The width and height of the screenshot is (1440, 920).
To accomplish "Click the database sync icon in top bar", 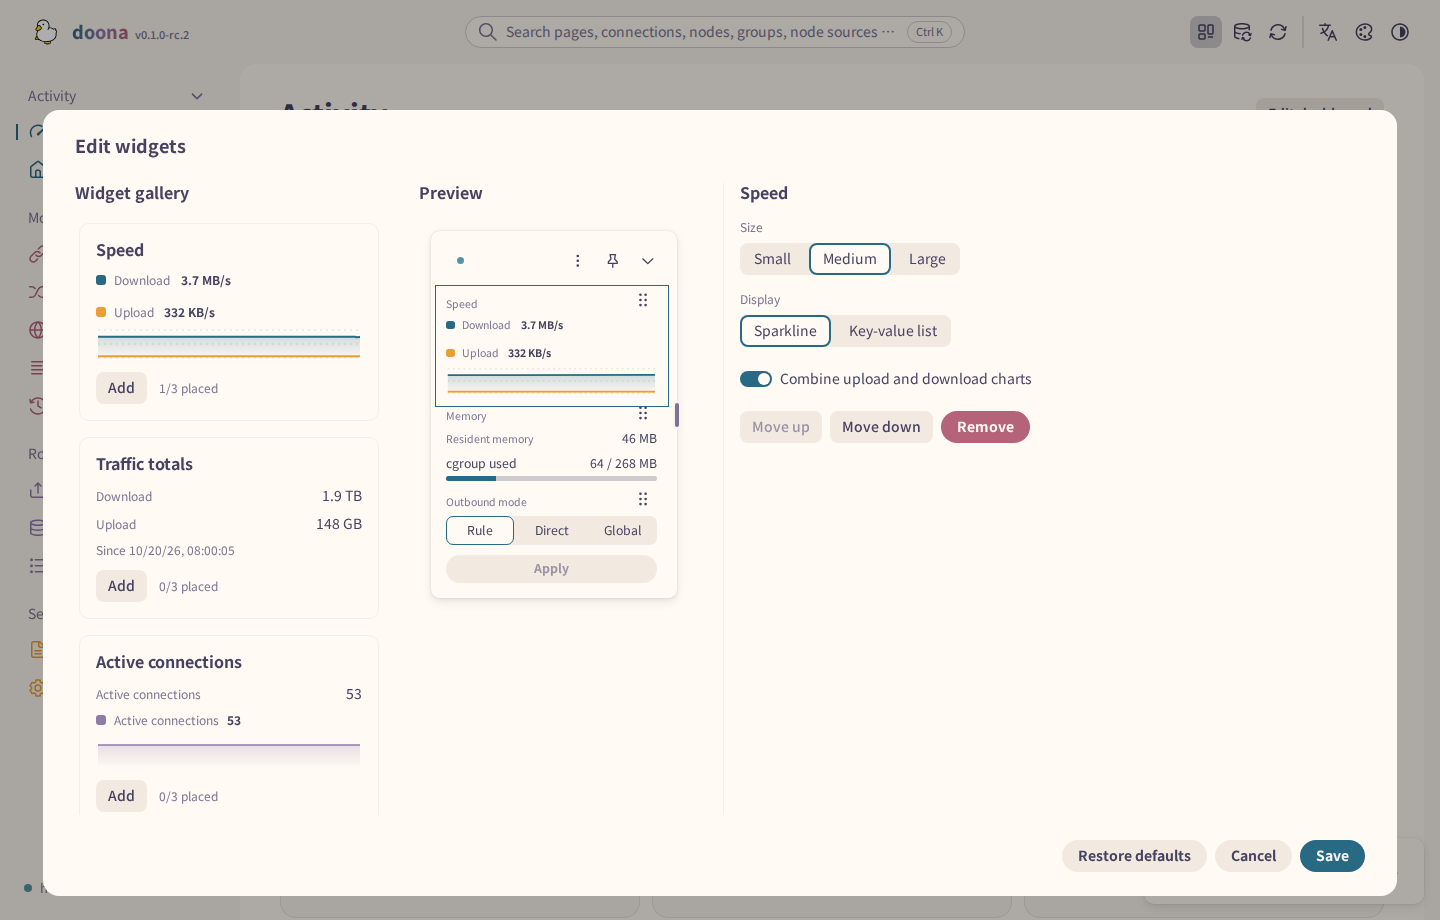I will click(x=1242, y=32).
